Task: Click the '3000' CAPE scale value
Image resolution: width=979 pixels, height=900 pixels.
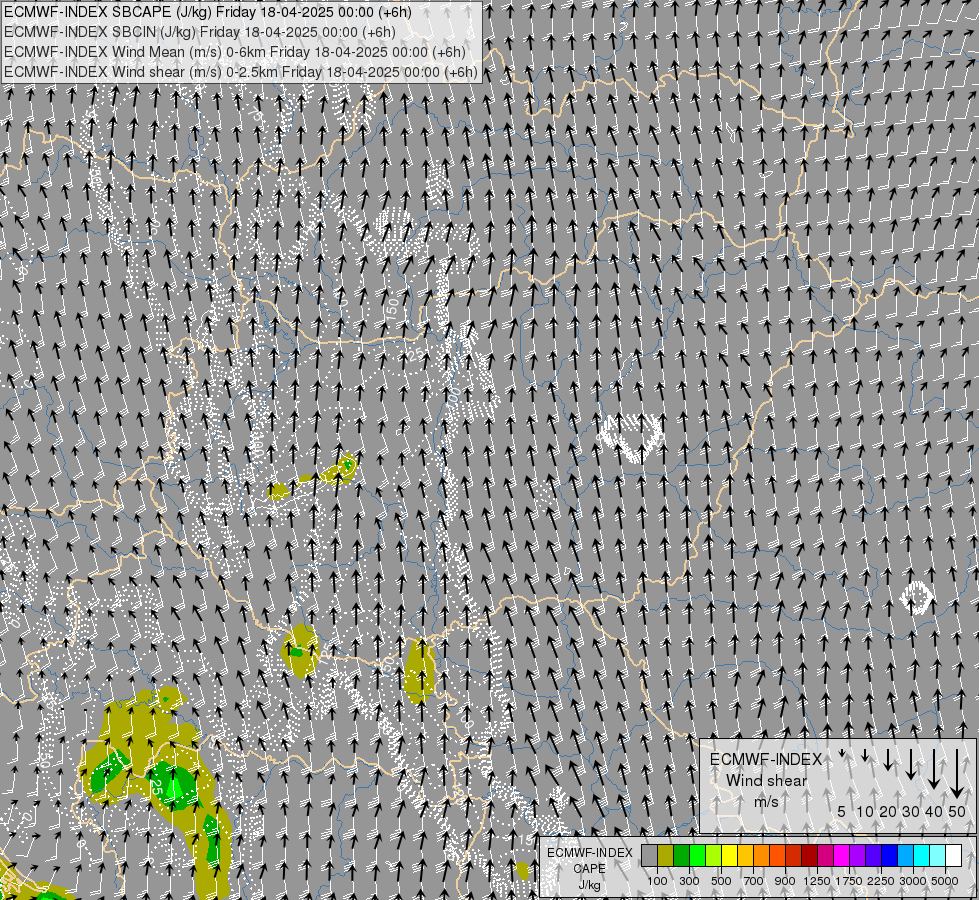Action: click(913, 881)
